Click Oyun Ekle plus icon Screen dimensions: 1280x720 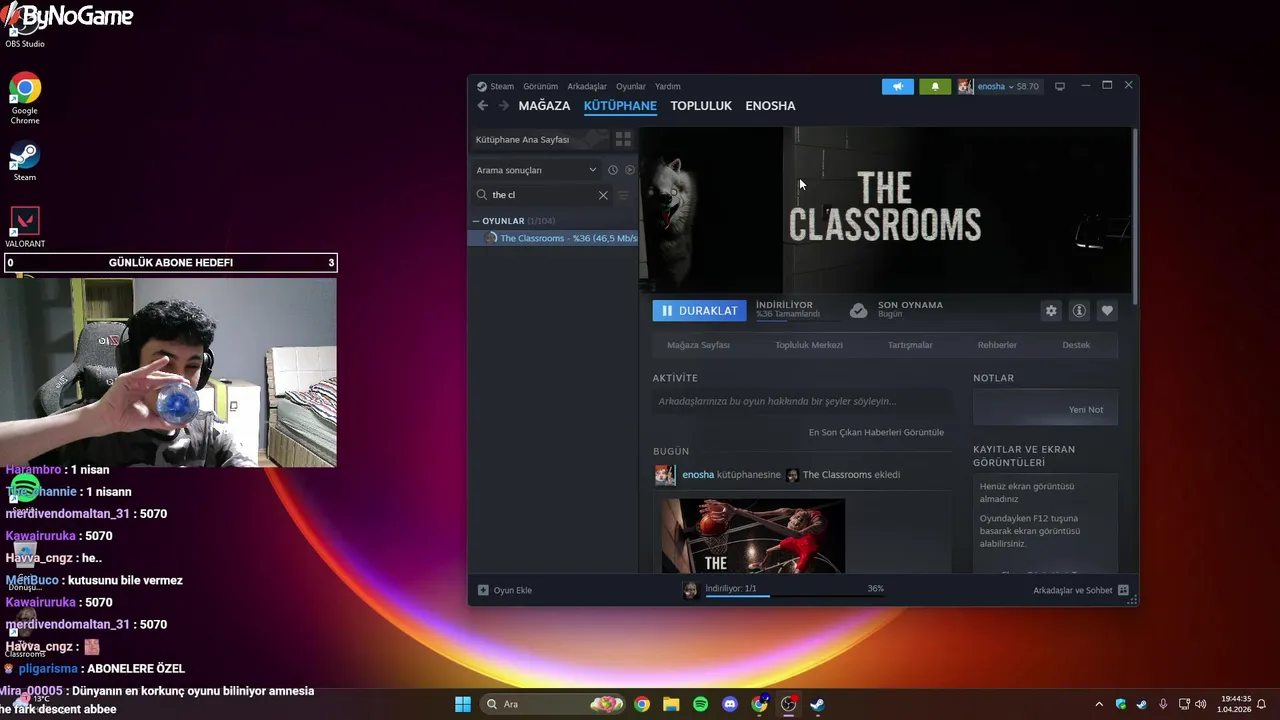[x=483, y=590]
